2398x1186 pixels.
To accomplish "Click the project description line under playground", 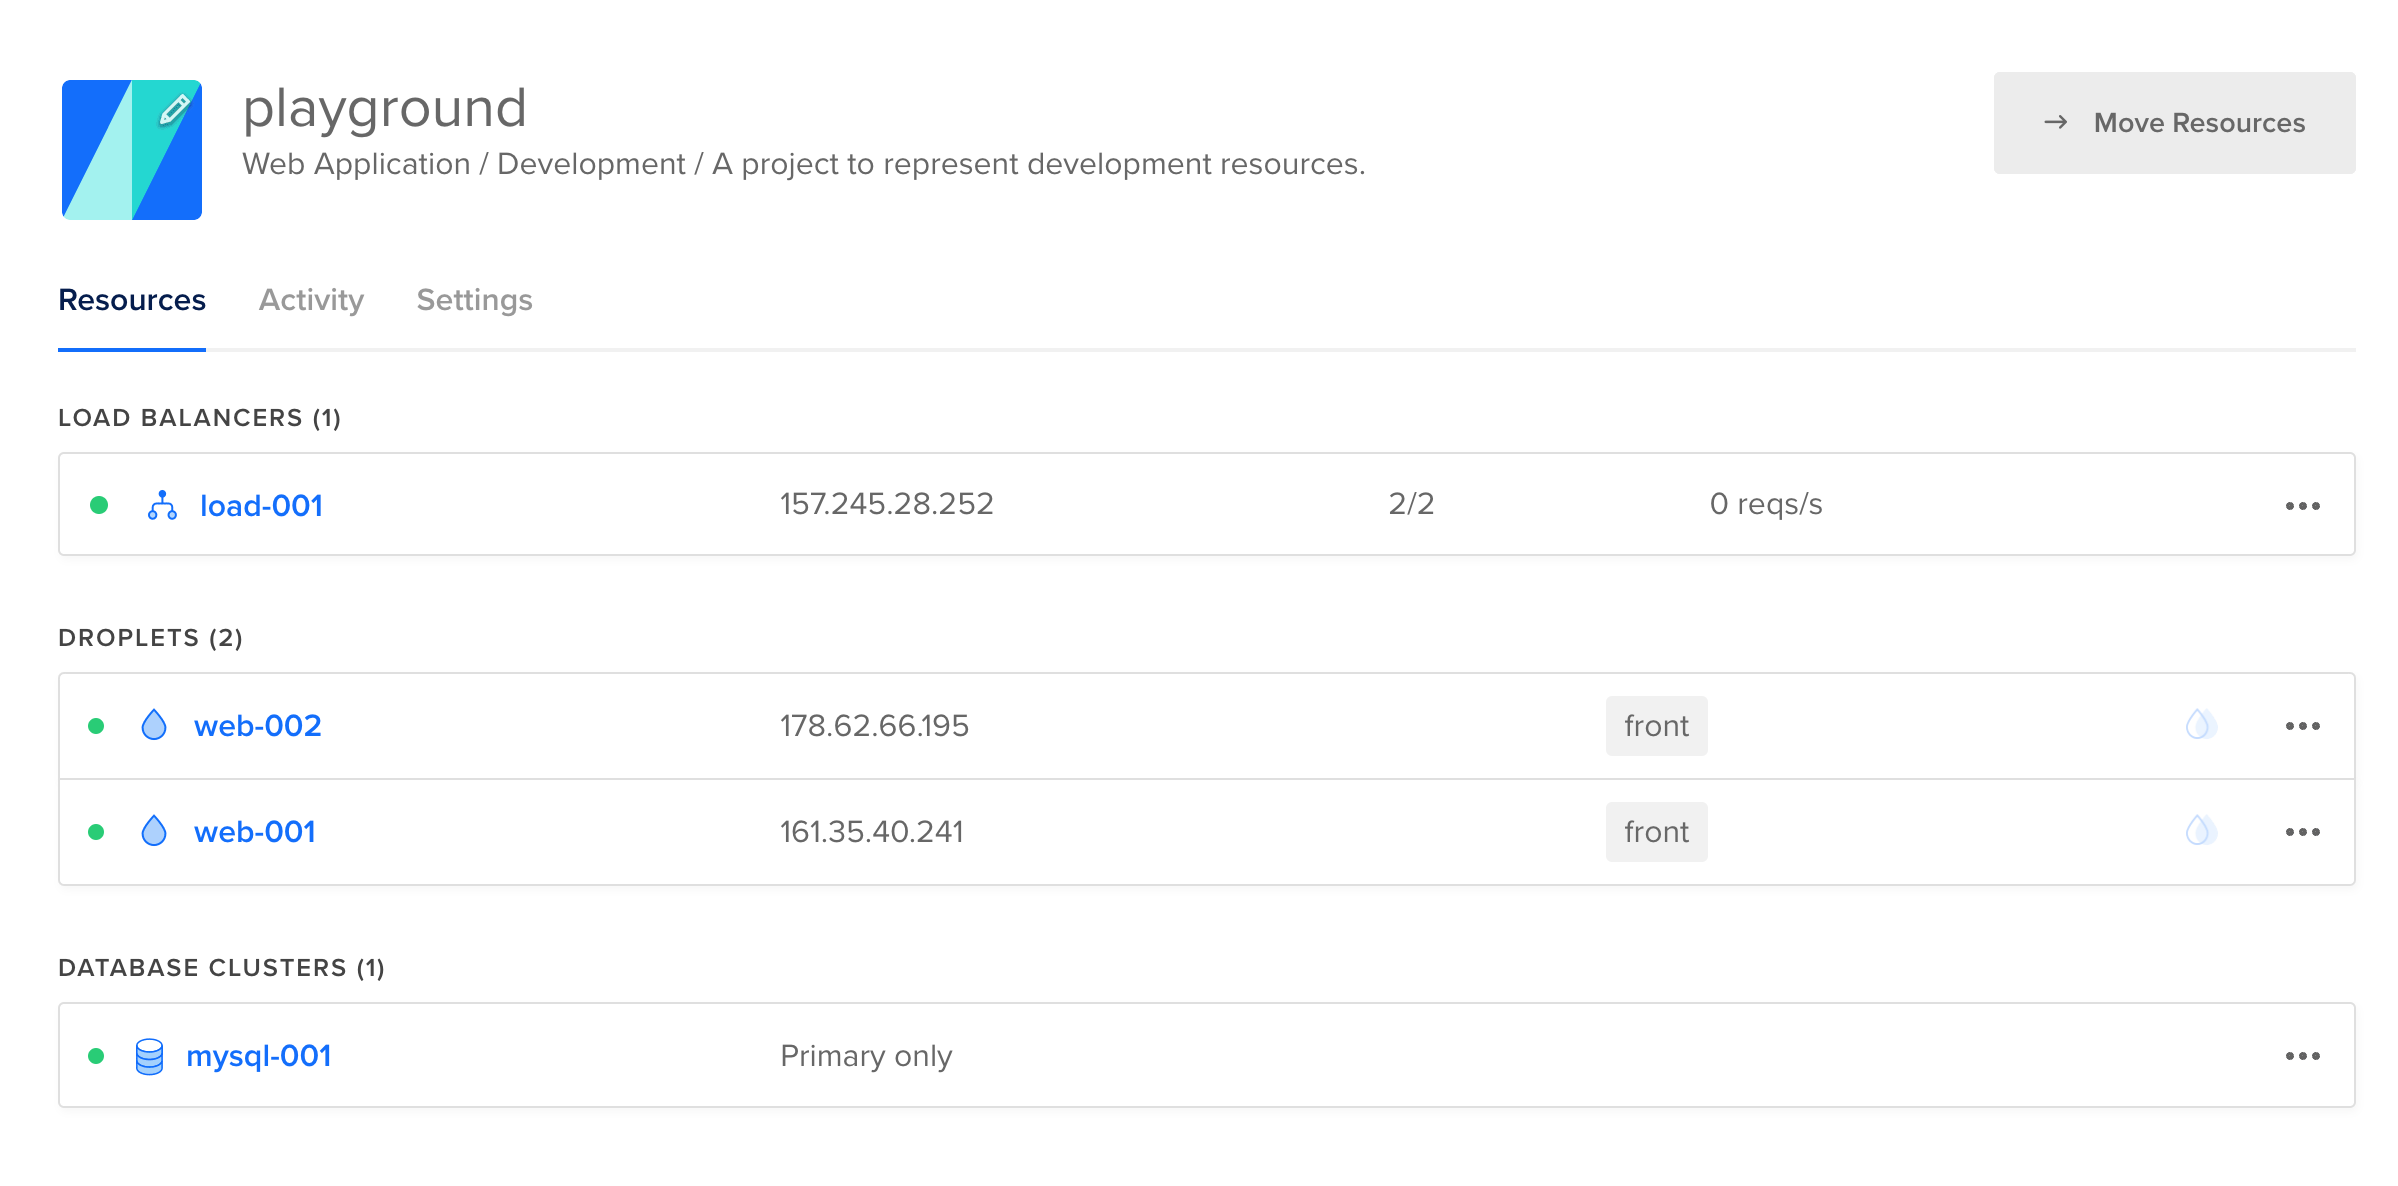I will point(804,164).
